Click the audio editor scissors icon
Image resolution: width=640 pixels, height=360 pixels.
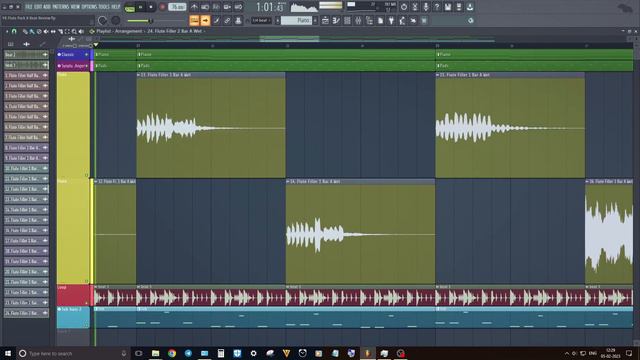coord(415,7)
